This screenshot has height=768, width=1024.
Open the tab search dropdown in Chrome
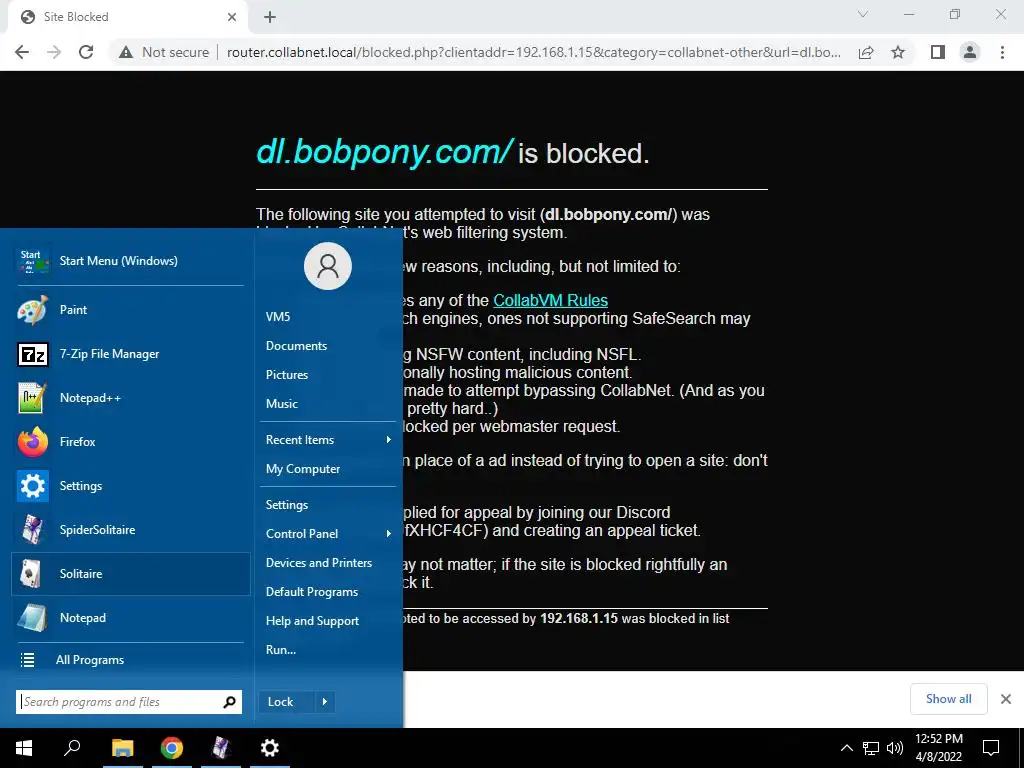click(863, 14)
